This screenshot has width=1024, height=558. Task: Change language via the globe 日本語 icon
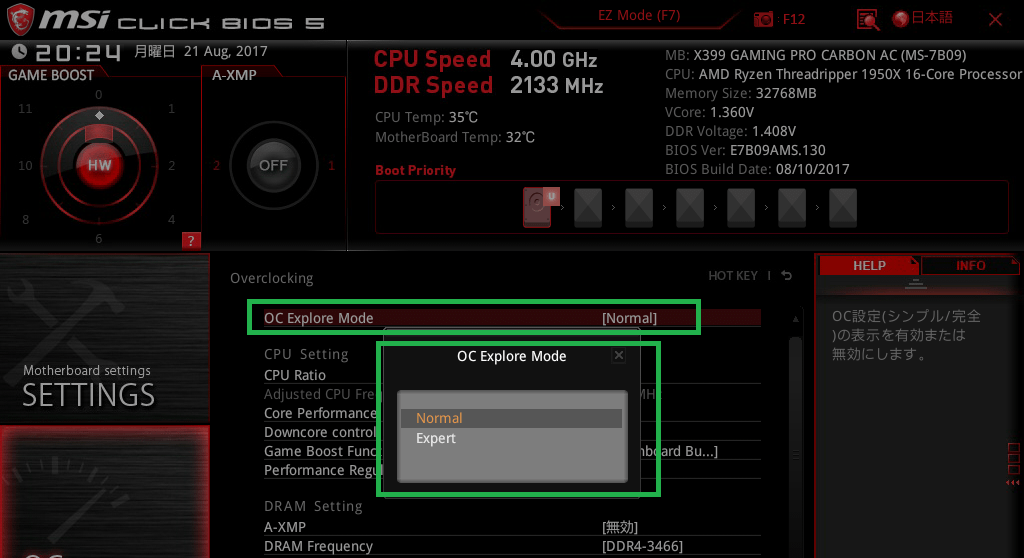click(923, 18)
